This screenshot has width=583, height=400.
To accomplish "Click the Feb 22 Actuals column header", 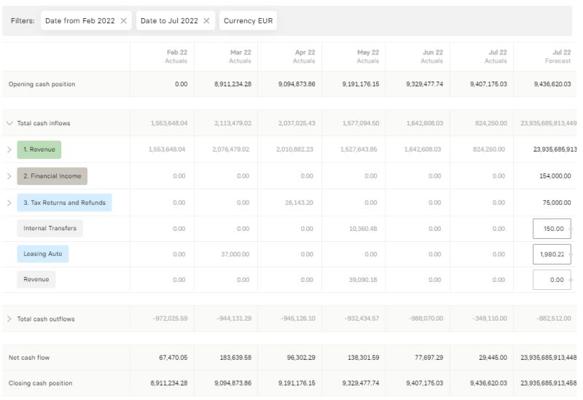I will pyautogui.click(x=176, y=57).
